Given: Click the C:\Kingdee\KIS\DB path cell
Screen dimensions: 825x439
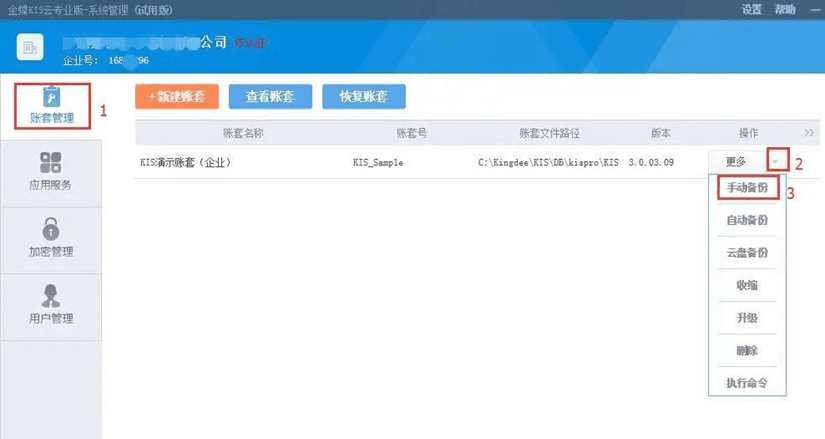Looking at the screenshot, I should click(x=548, y=163).
